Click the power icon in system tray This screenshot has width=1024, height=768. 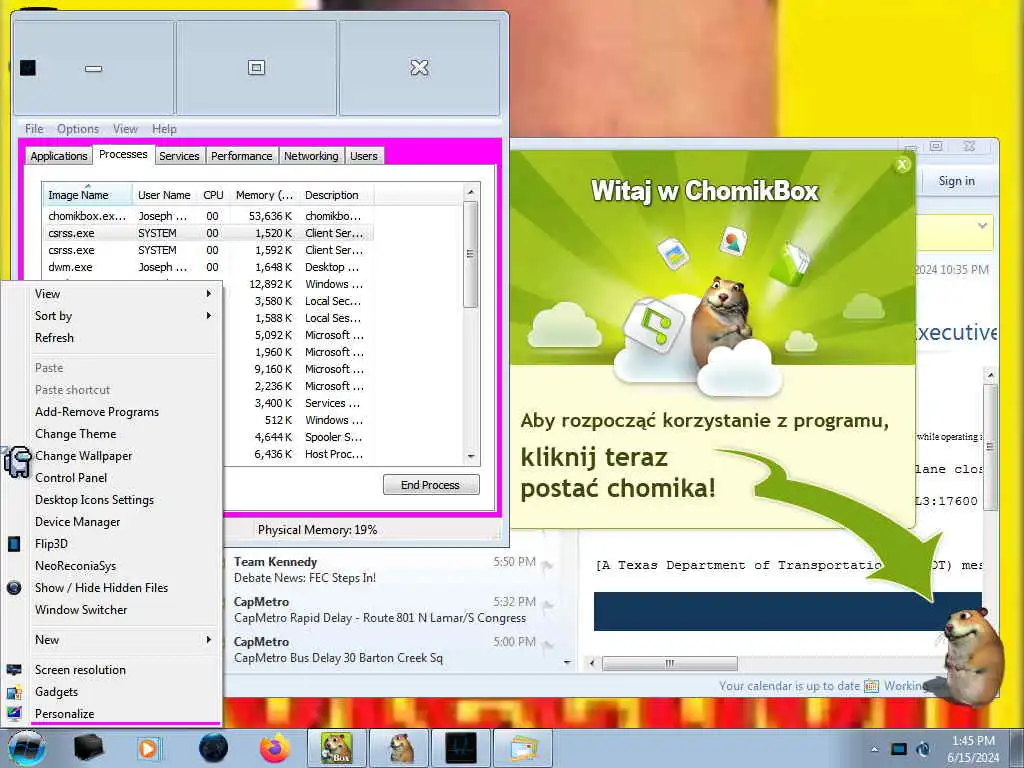[x=923, y=749]
